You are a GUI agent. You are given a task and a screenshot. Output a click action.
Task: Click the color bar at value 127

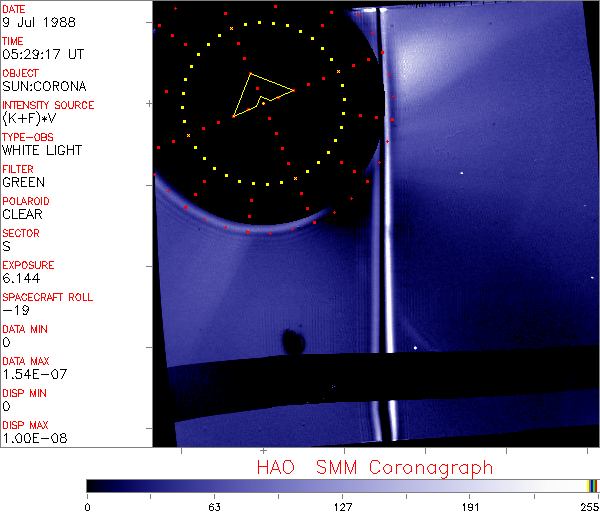[342, 485]
